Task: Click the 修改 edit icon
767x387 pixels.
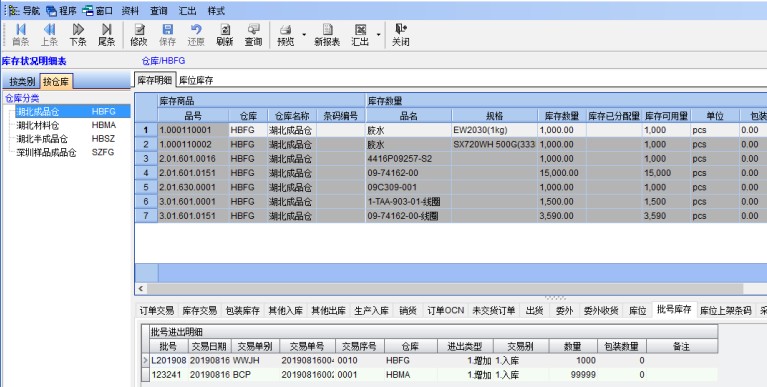Action: (139, 35)
